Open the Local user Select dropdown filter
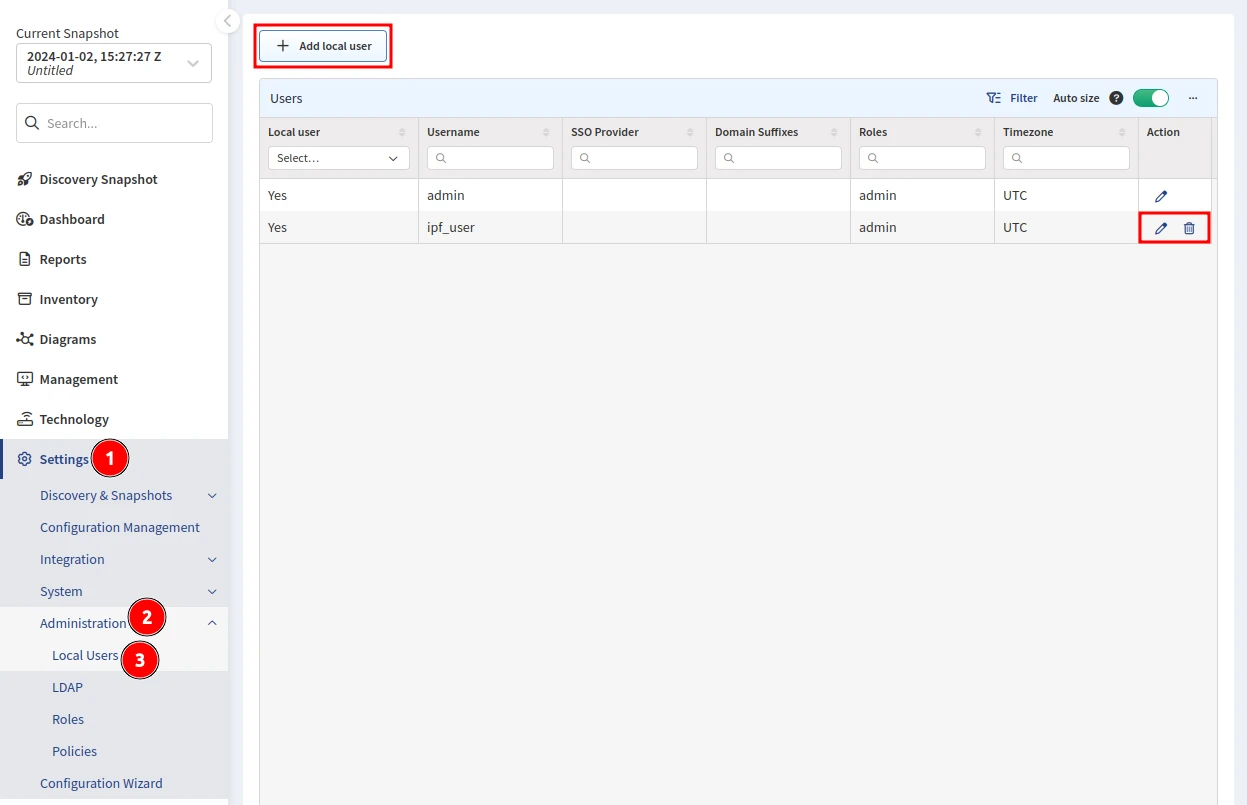1247x805 pixels. click(338, 158)
